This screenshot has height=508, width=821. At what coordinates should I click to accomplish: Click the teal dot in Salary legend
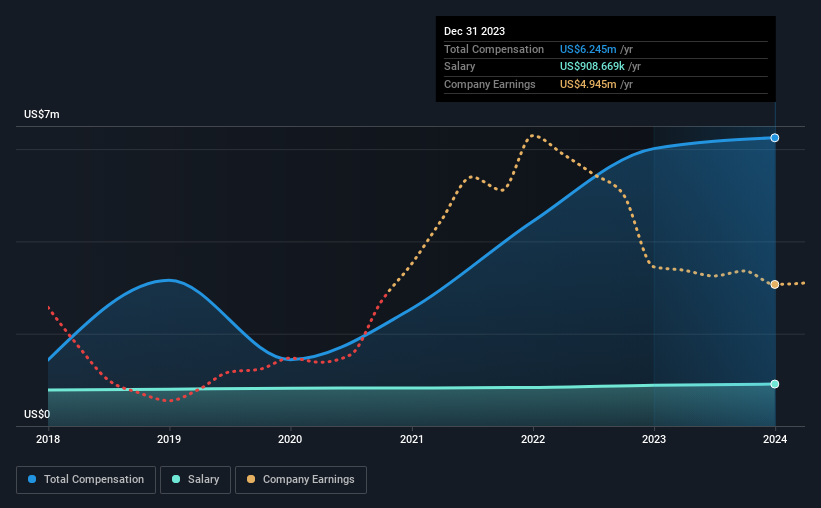point(176,479)
